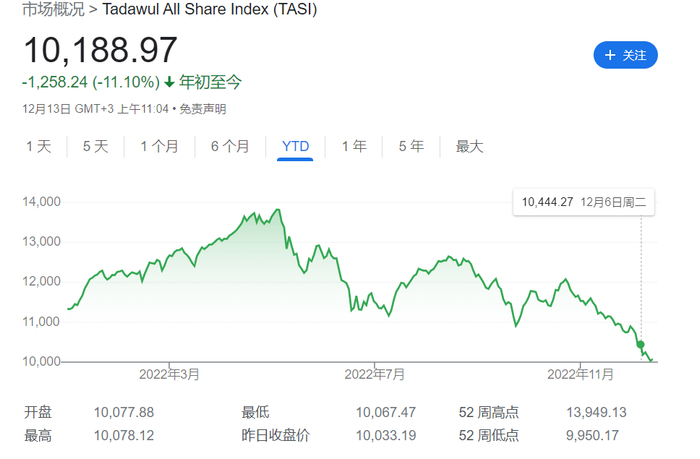Screen dimensions: 700x459
Task: Click the 52 周低点 value 9,950.17
Action: 592,435
